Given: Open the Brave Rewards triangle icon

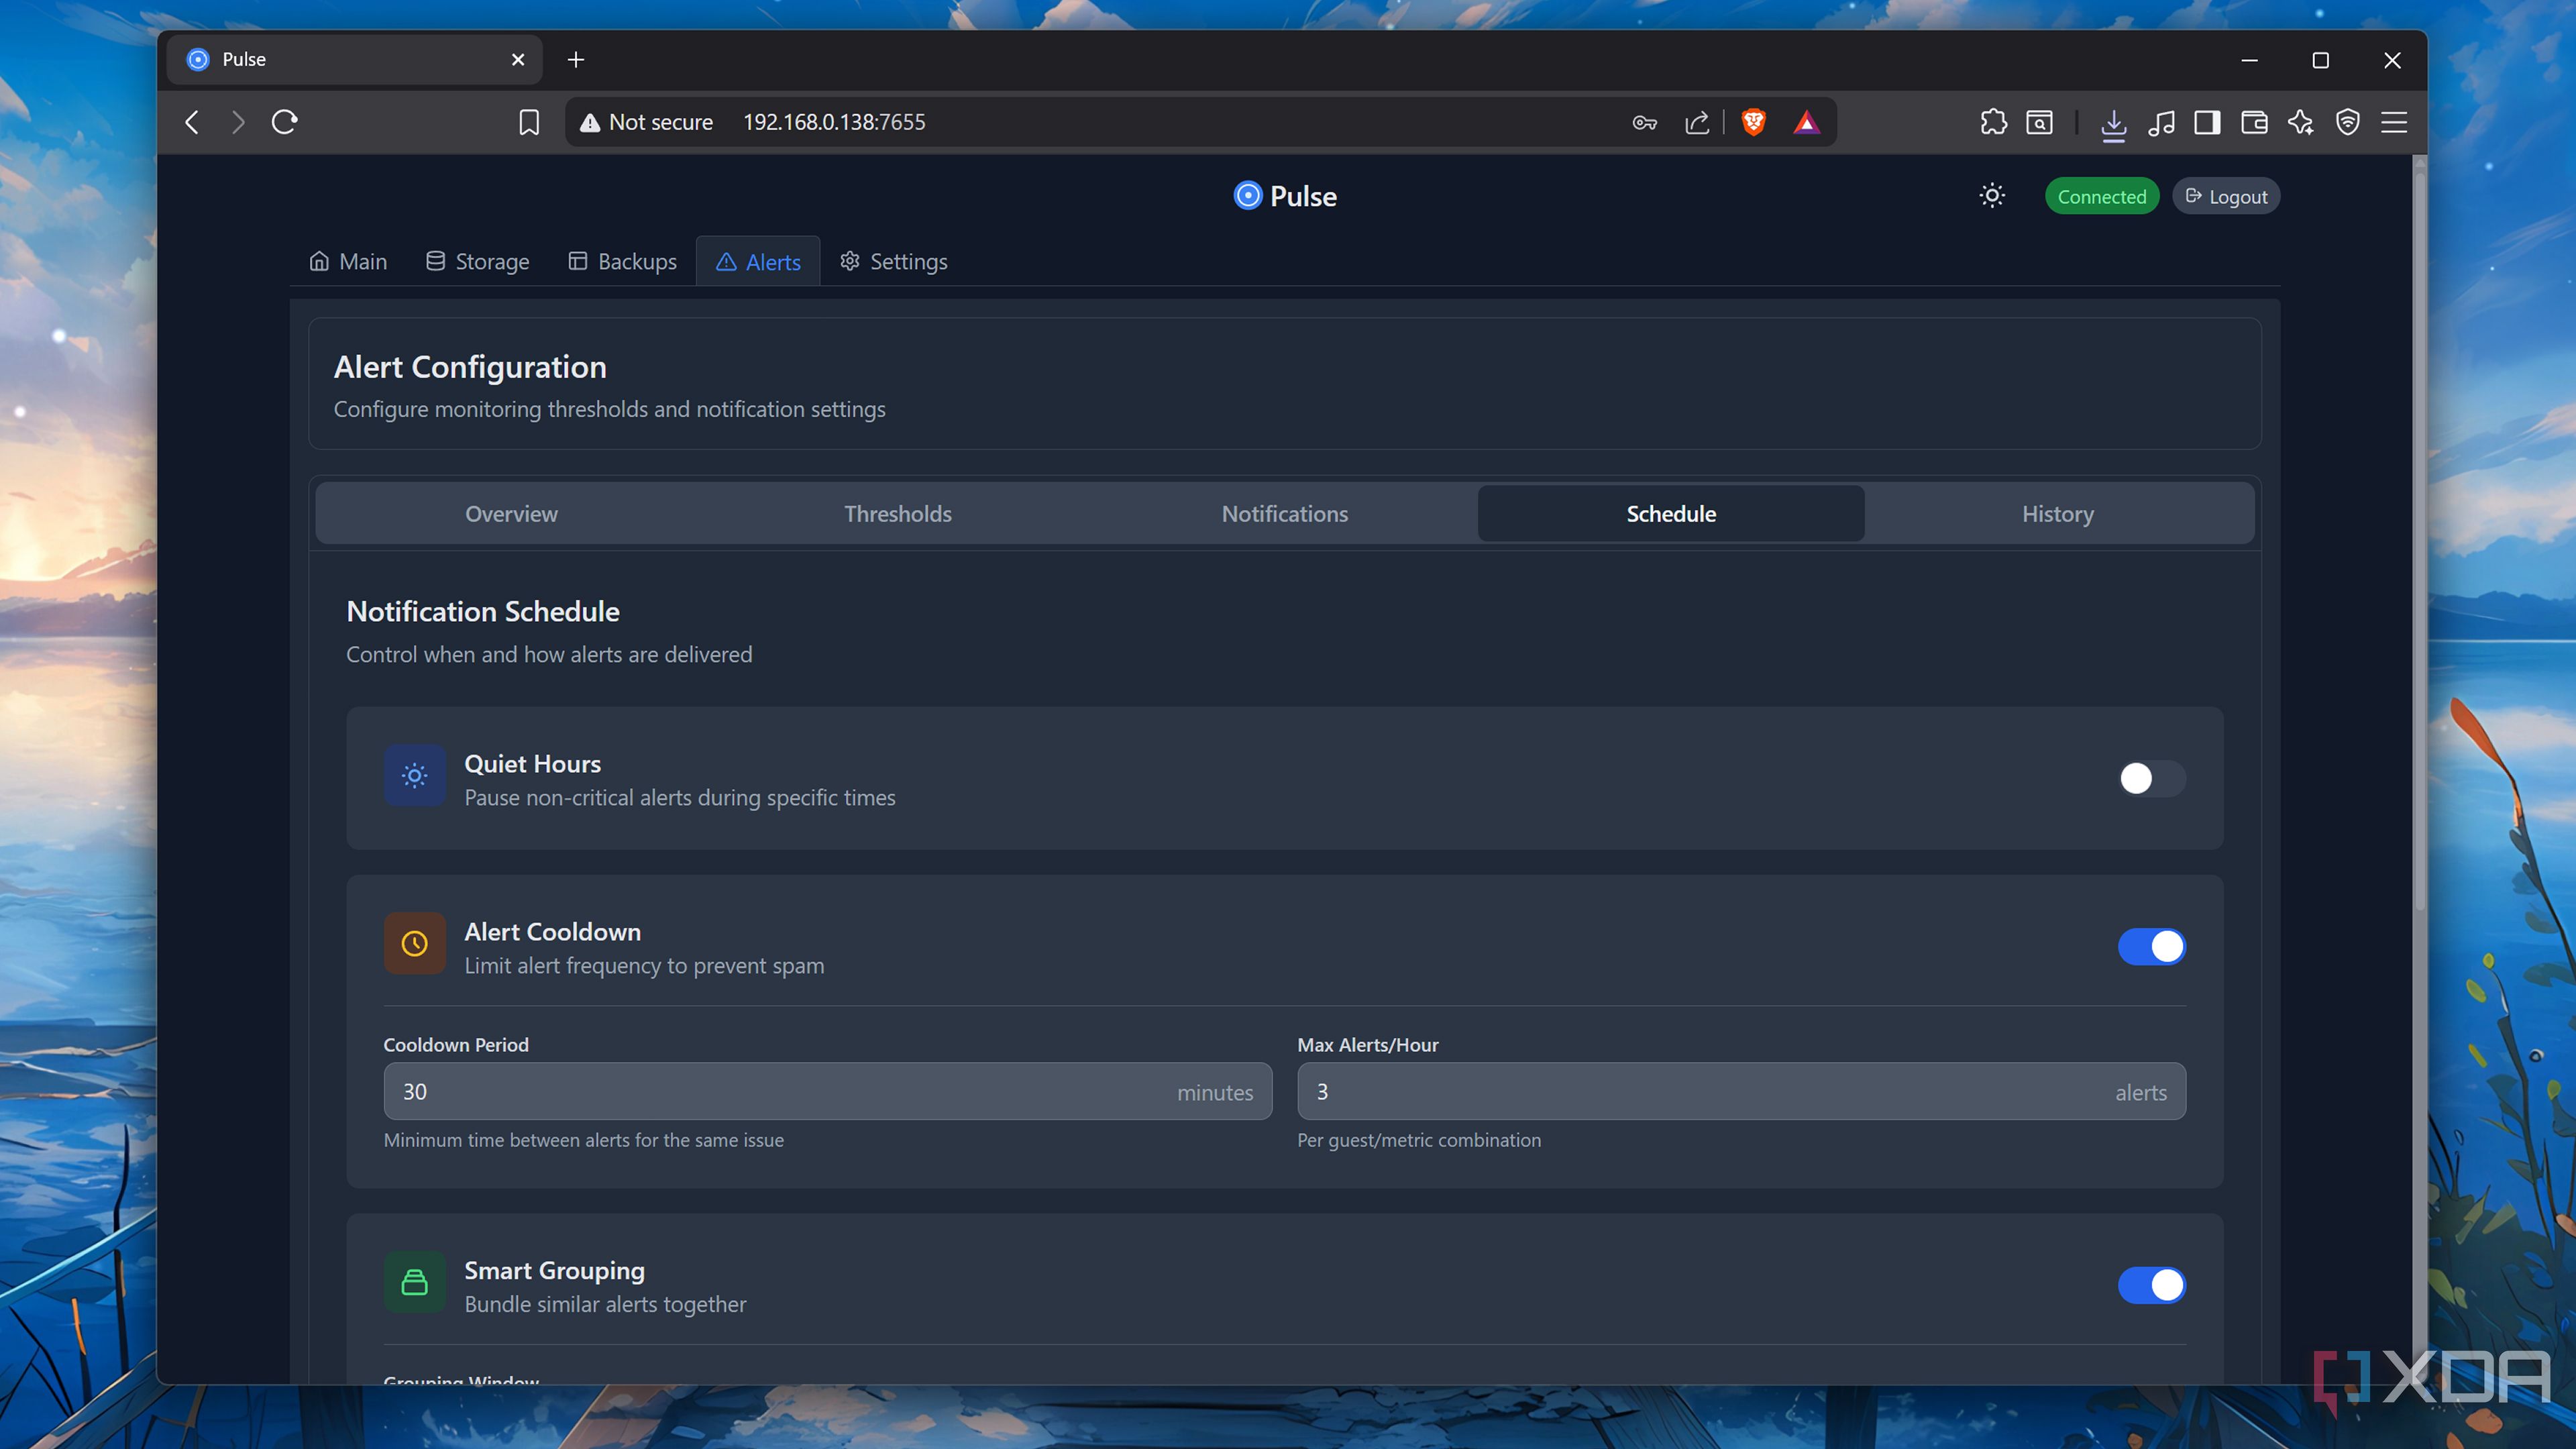Looking at the screenshot, I should click(x=1806, y=122).
